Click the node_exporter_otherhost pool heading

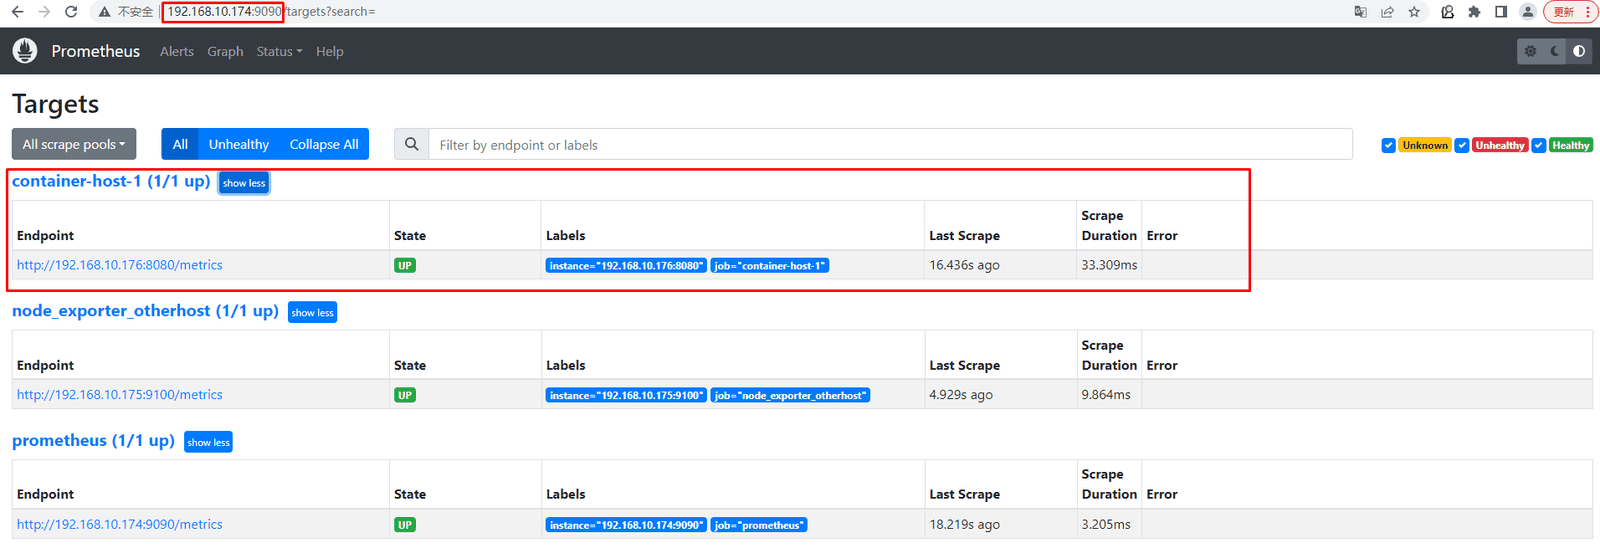point(145,311)
